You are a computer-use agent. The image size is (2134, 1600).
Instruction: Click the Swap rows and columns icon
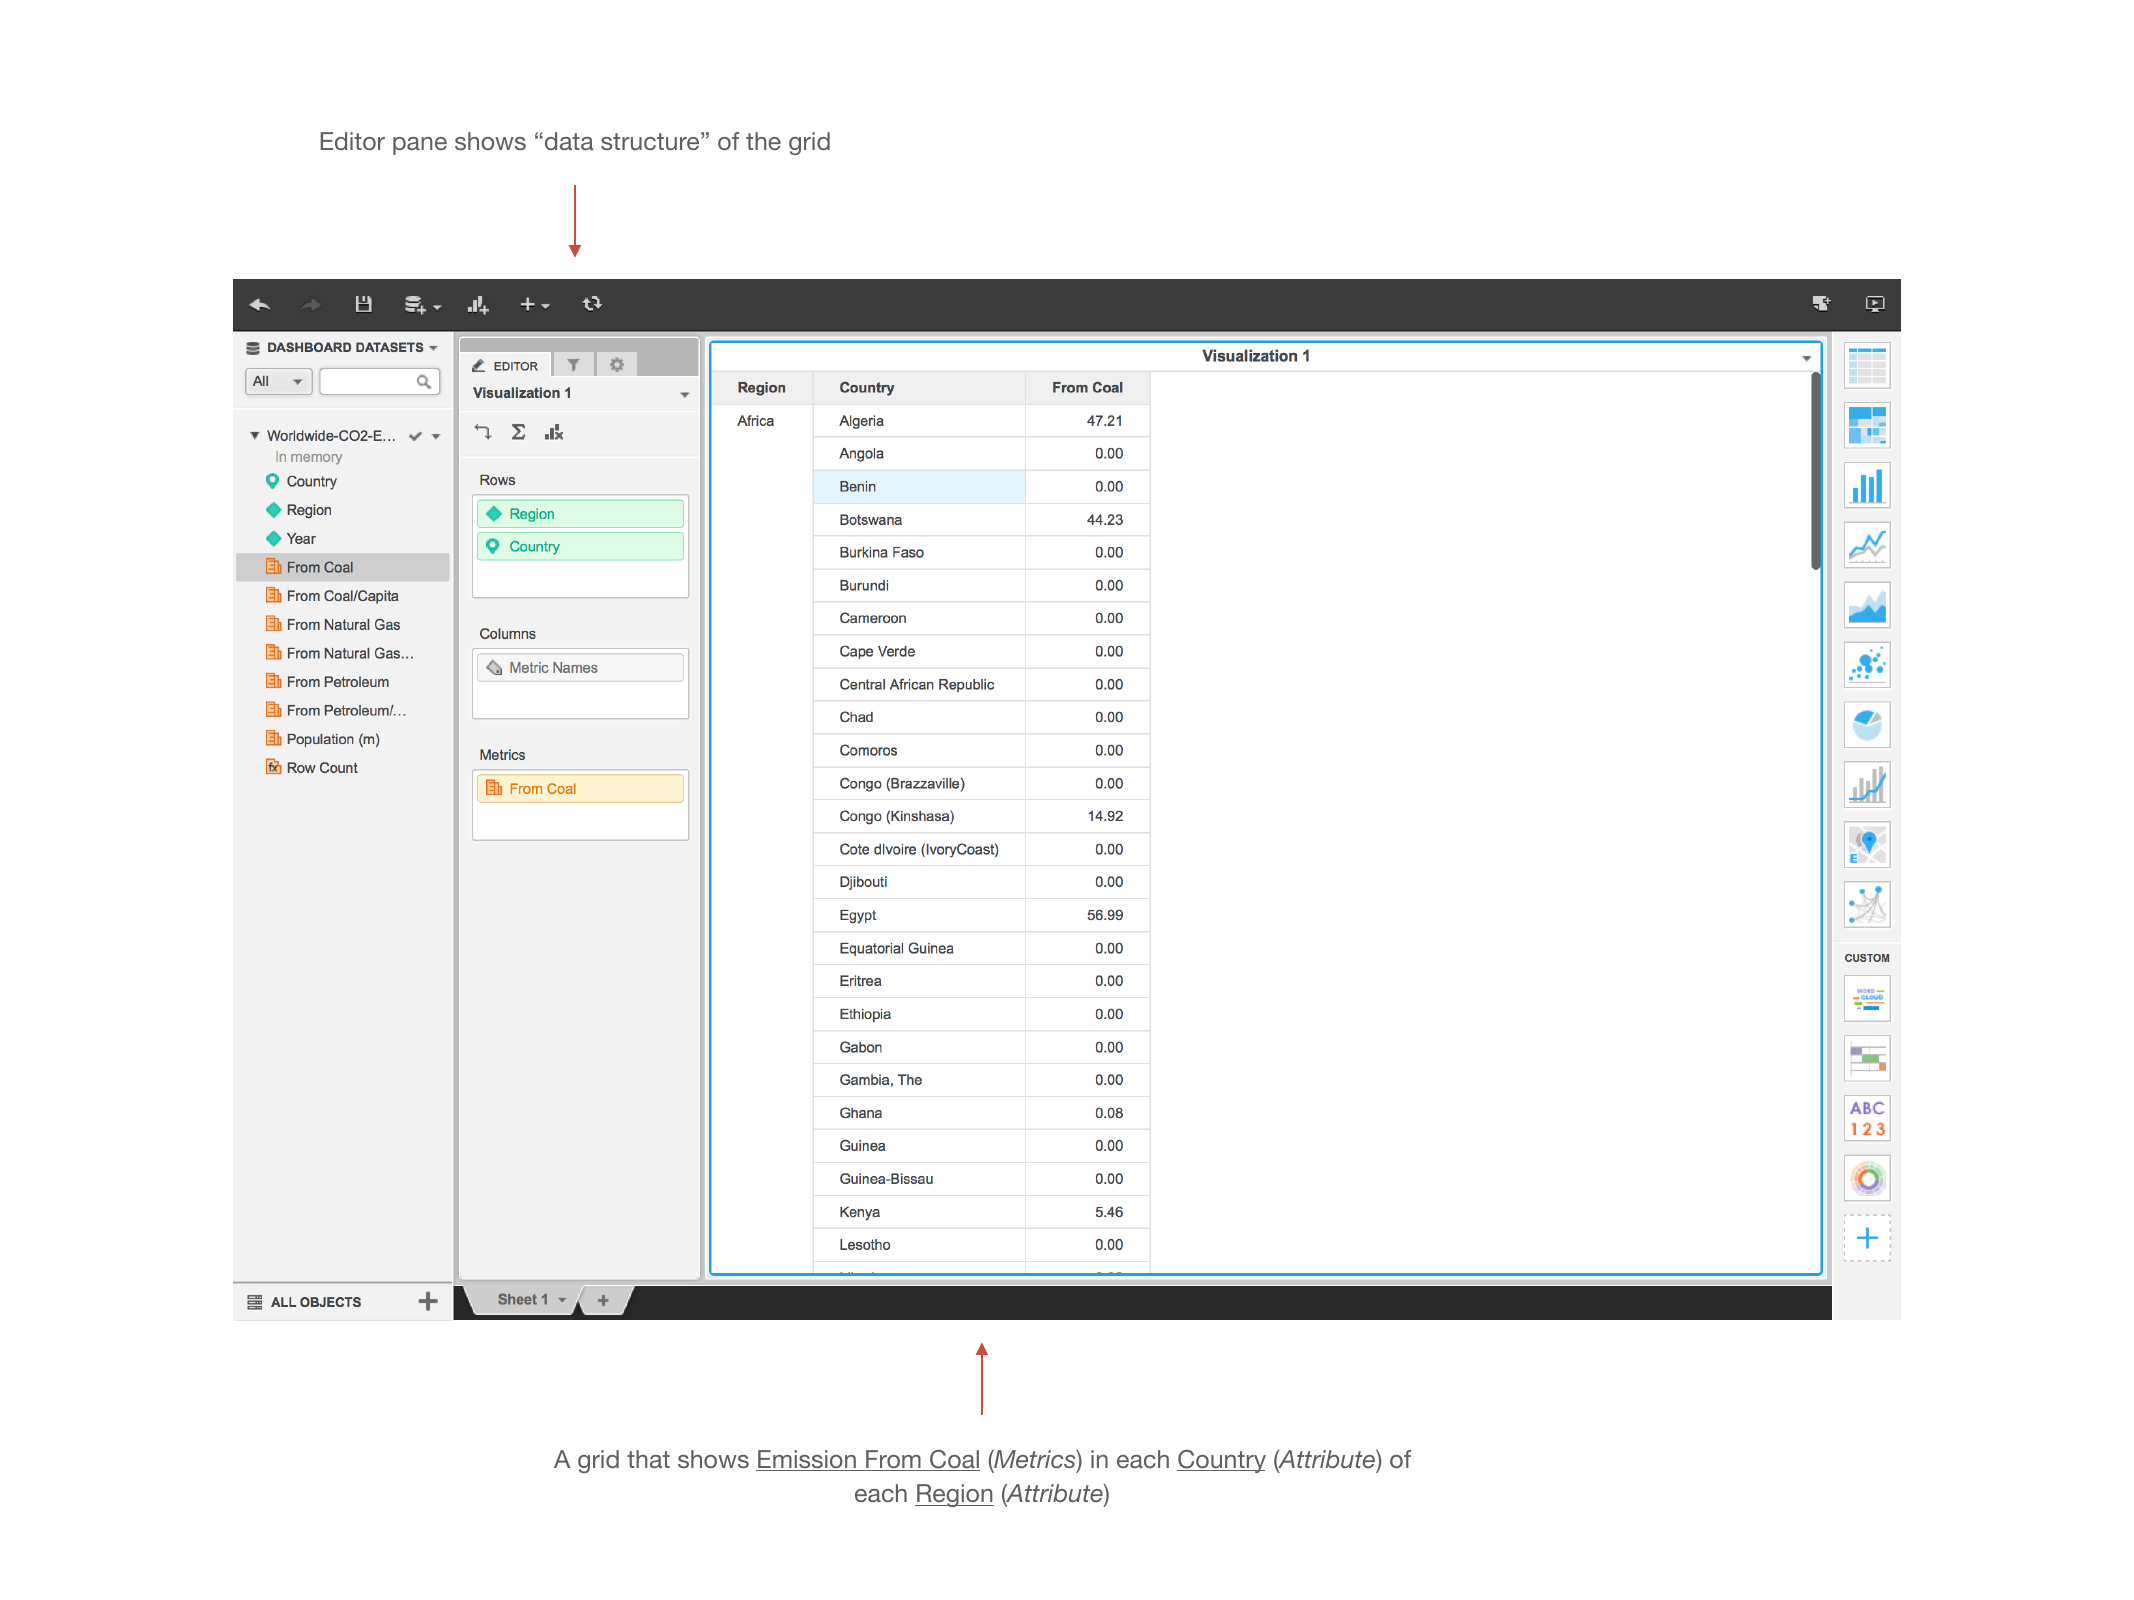click(483, 432)
